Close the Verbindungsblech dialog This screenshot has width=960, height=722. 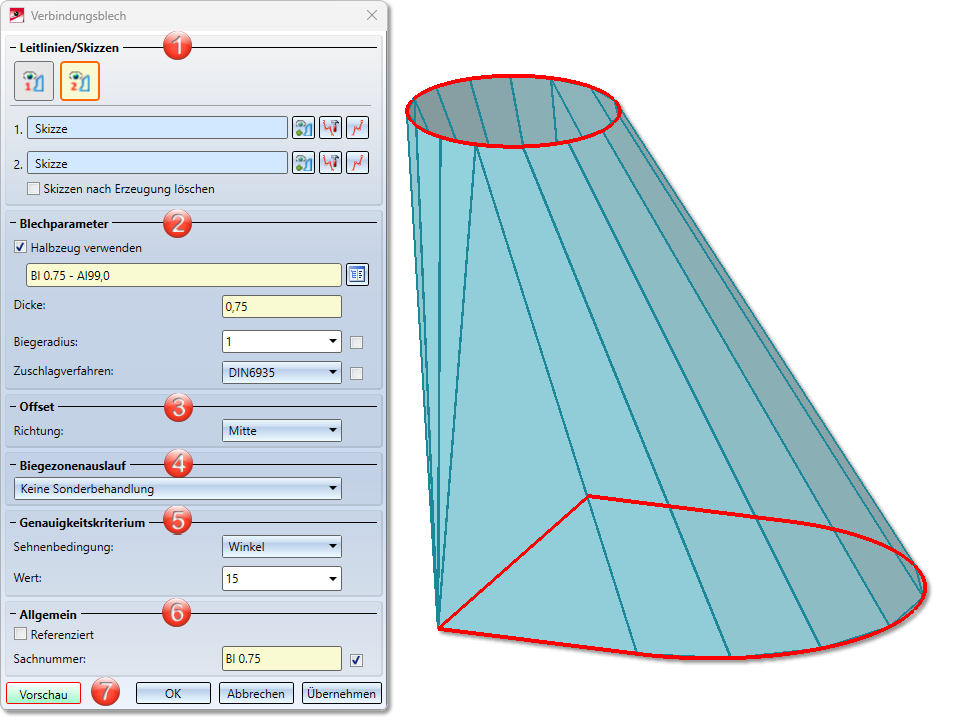(372, 15)
